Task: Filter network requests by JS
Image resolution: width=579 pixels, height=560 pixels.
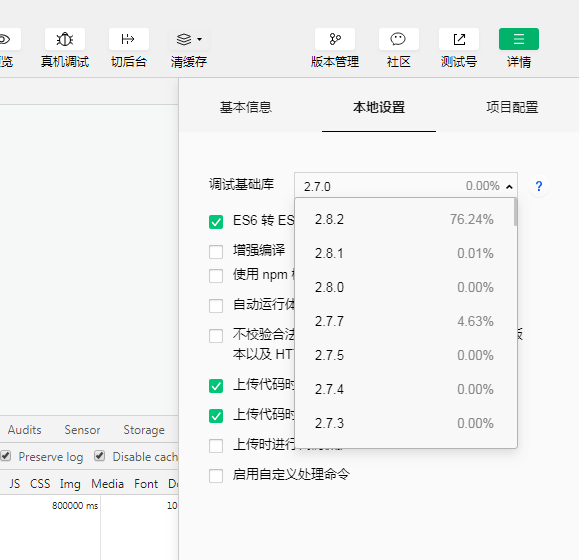Action: (15, 484)
